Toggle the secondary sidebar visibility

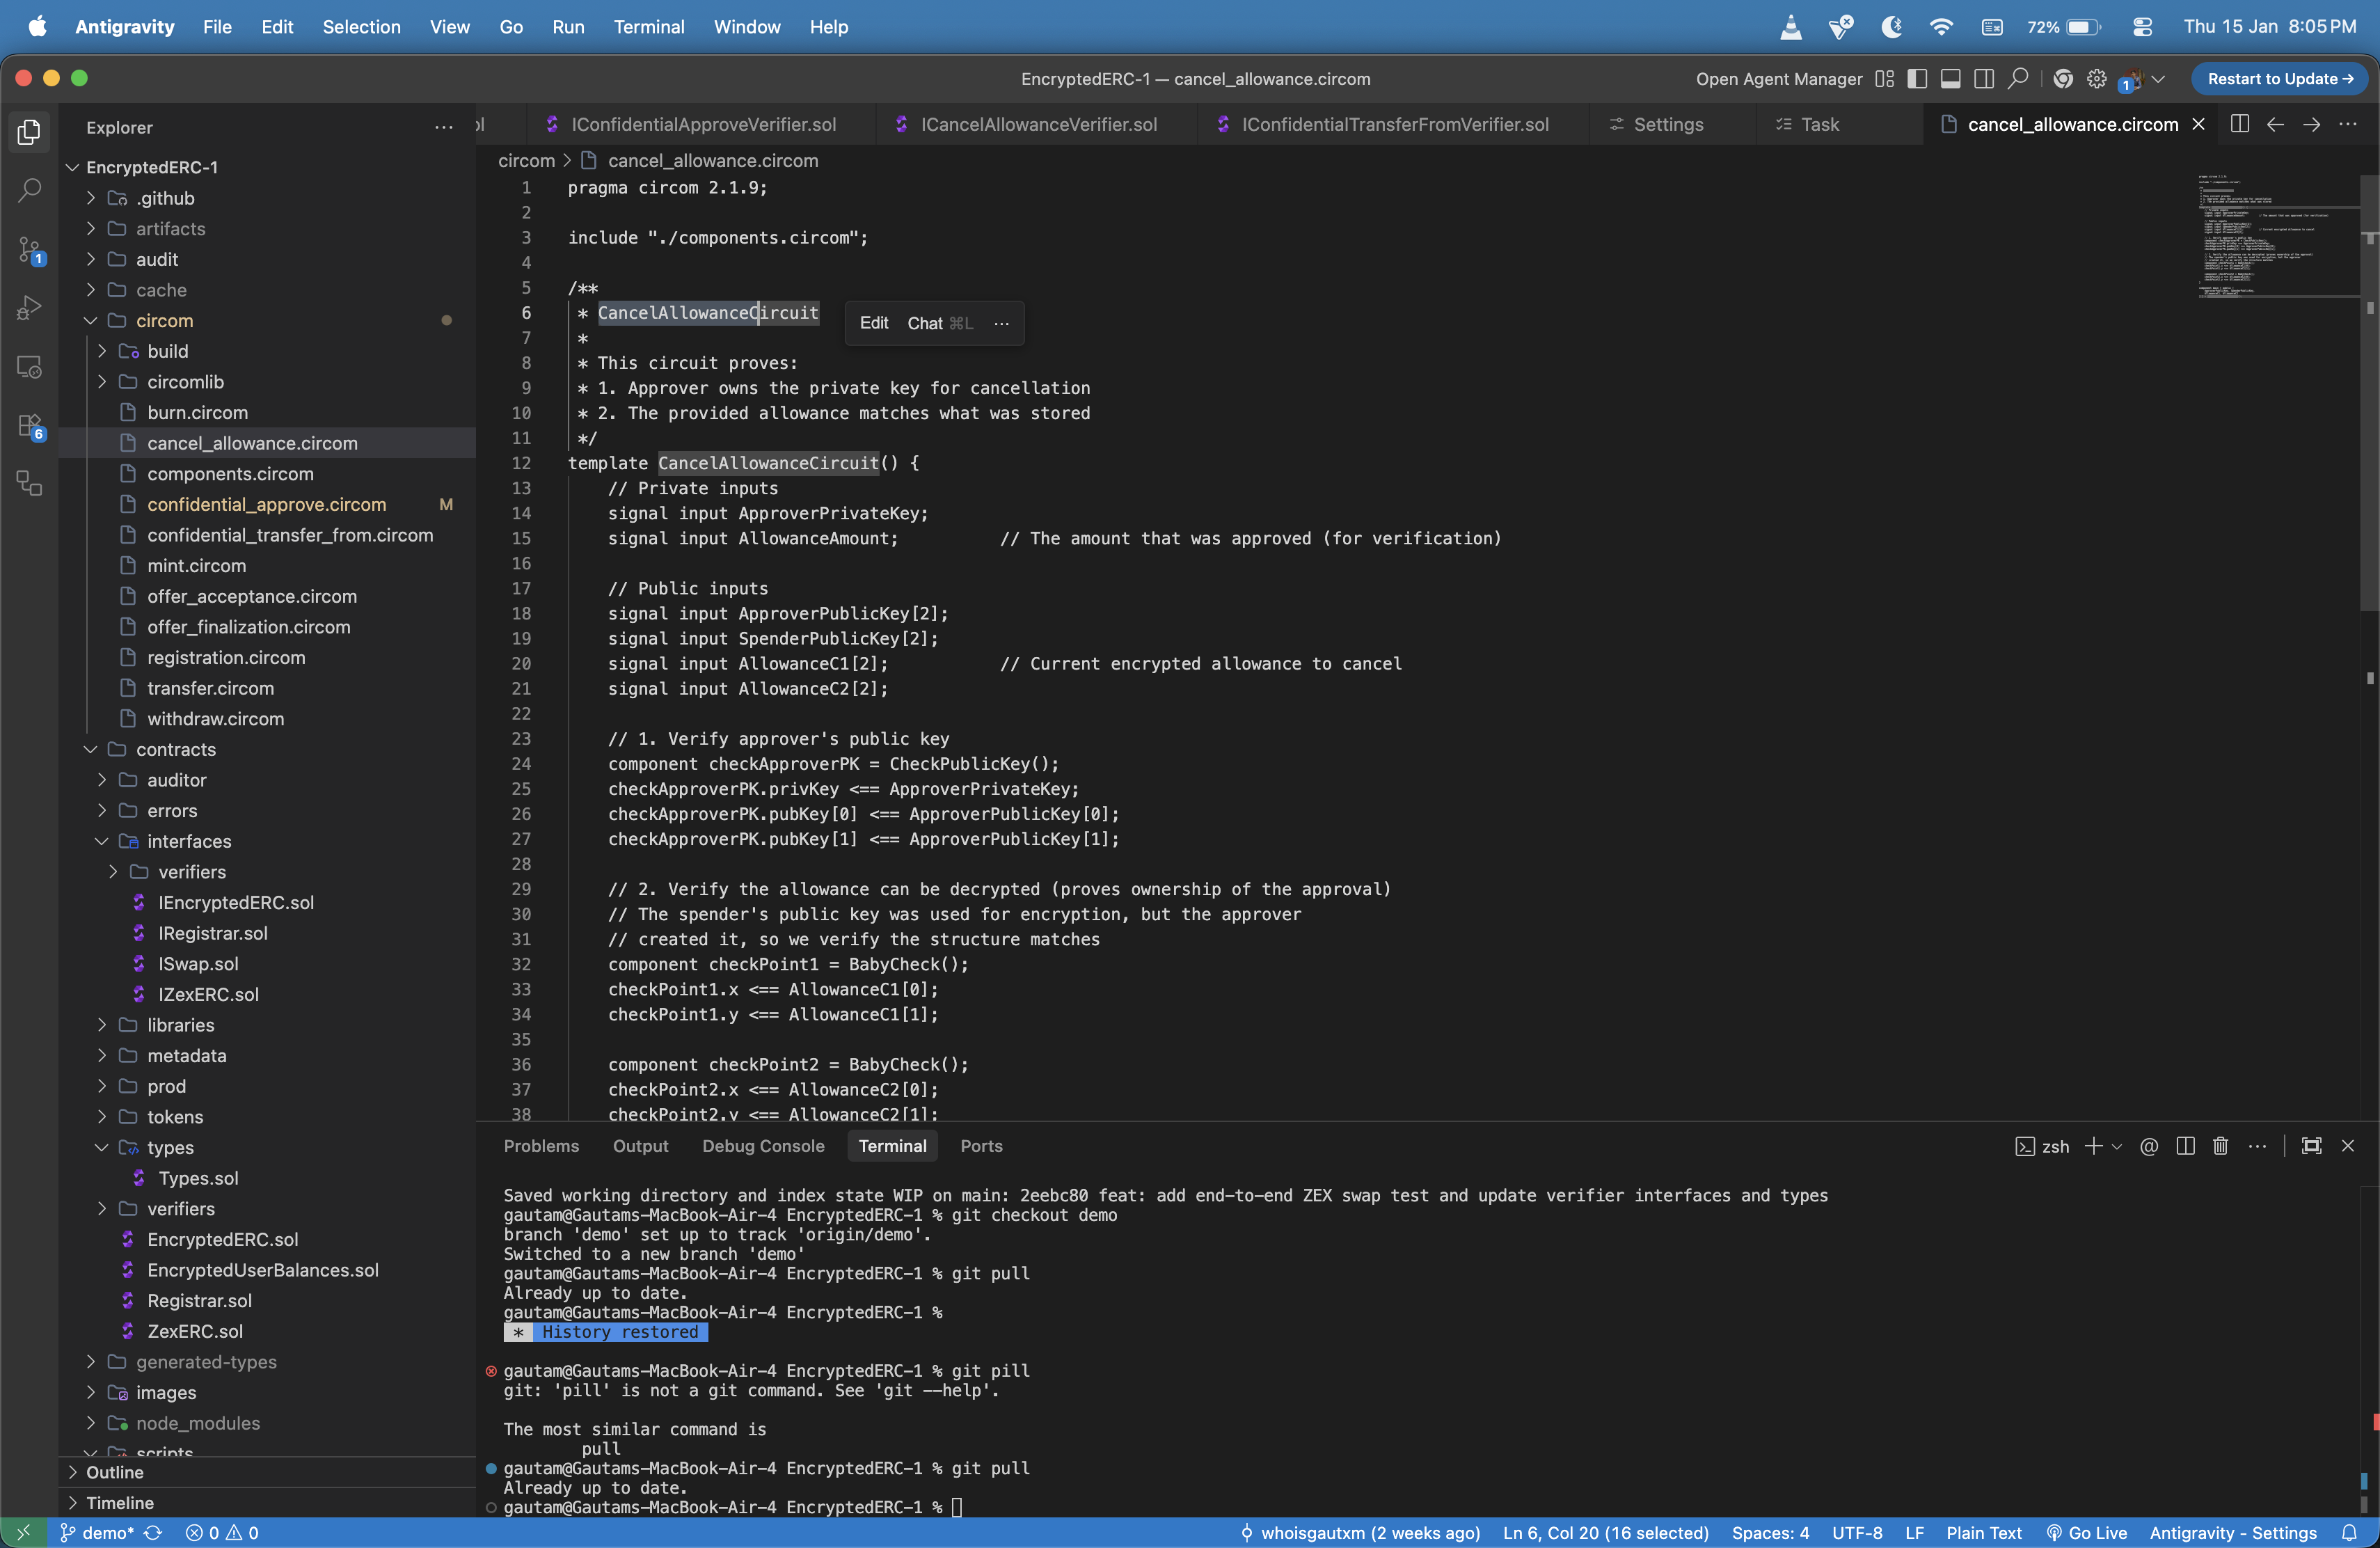1984,79
